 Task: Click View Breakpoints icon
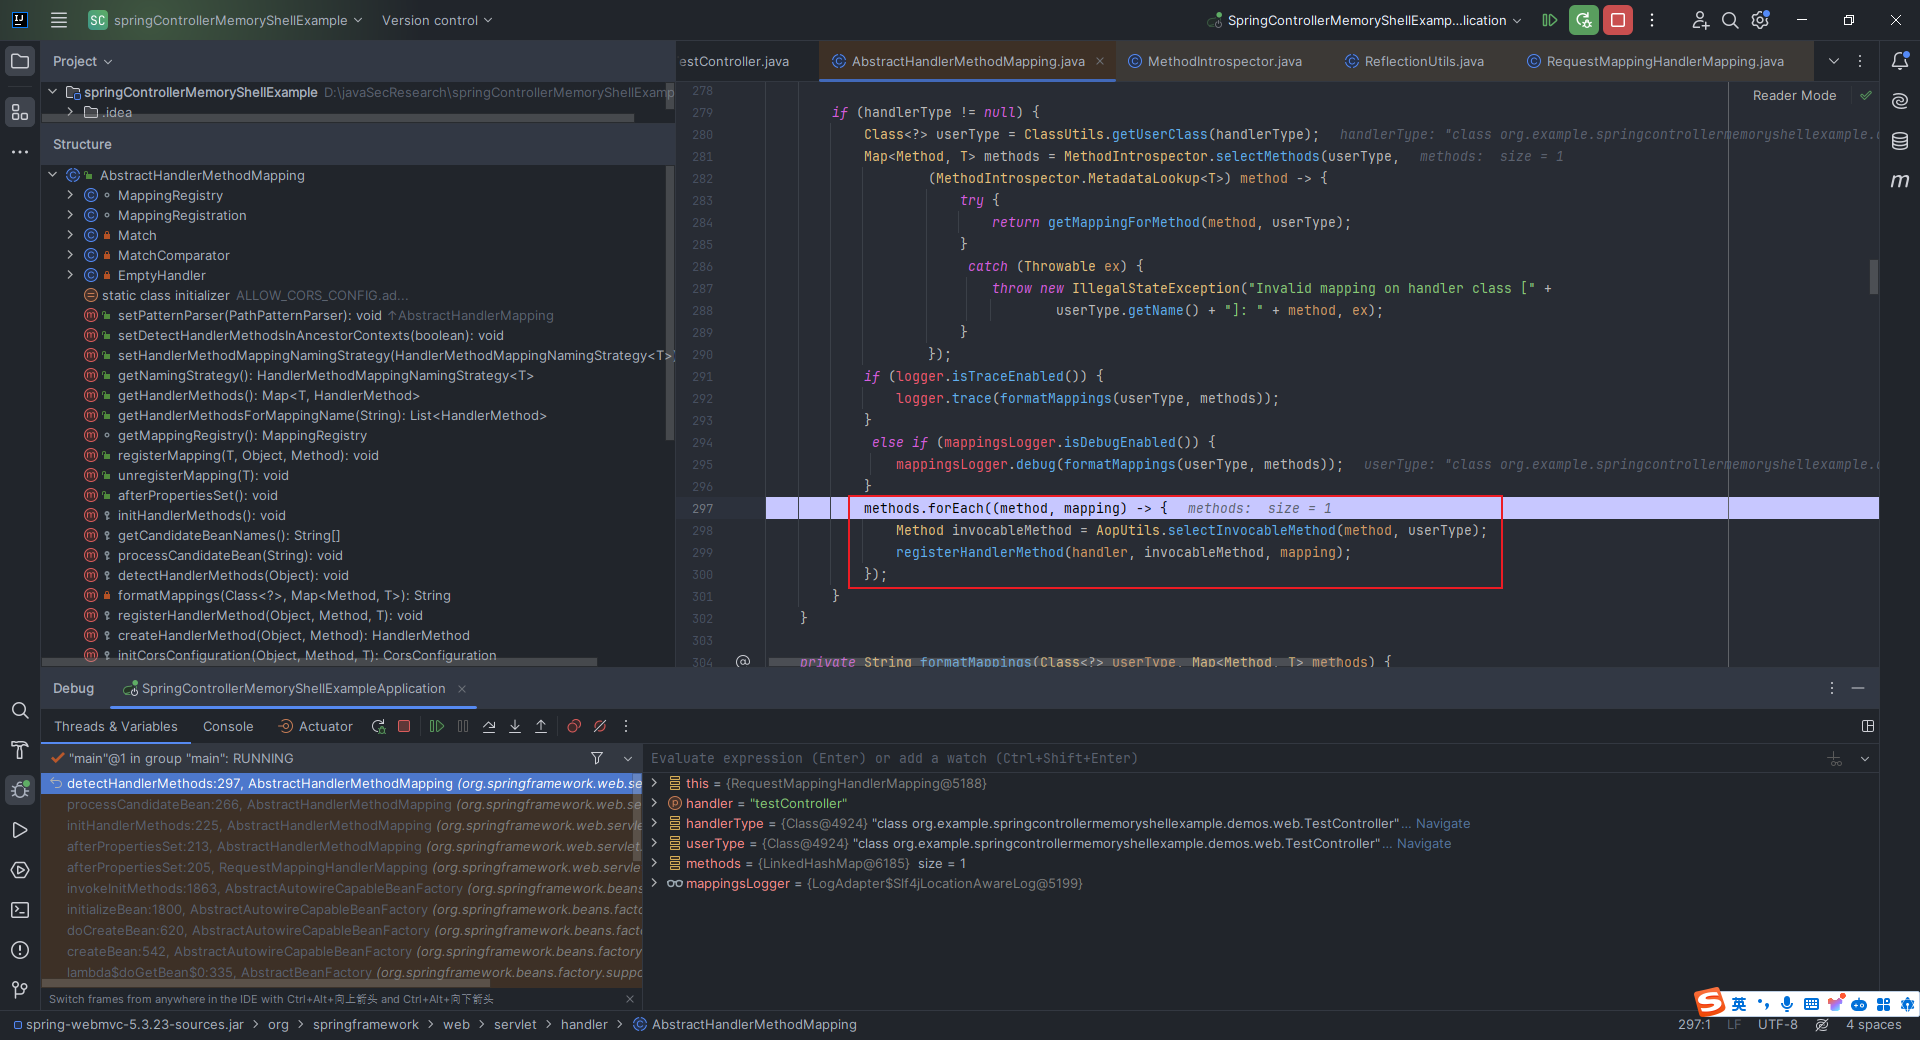[574, 727]
